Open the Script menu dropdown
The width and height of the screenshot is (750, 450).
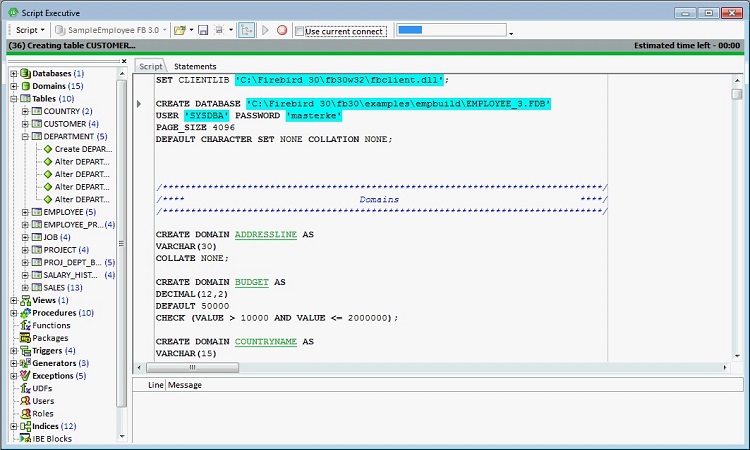coord(30,30)
